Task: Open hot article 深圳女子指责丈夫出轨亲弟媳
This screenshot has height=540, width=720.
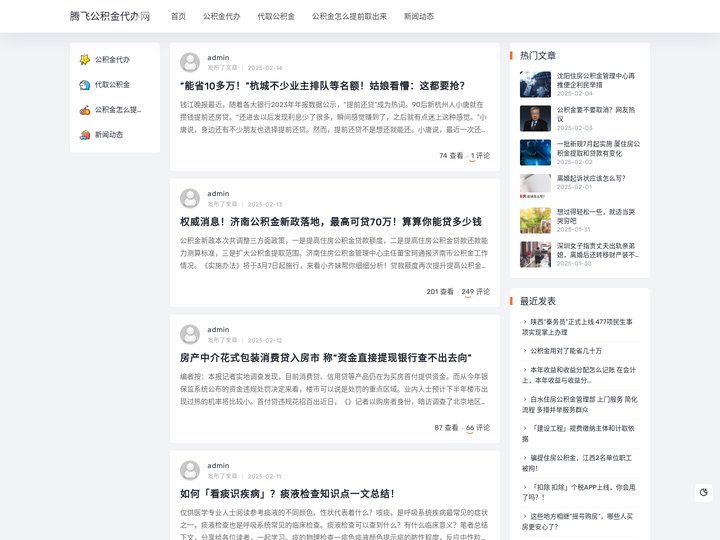Action: pos(598,250)
